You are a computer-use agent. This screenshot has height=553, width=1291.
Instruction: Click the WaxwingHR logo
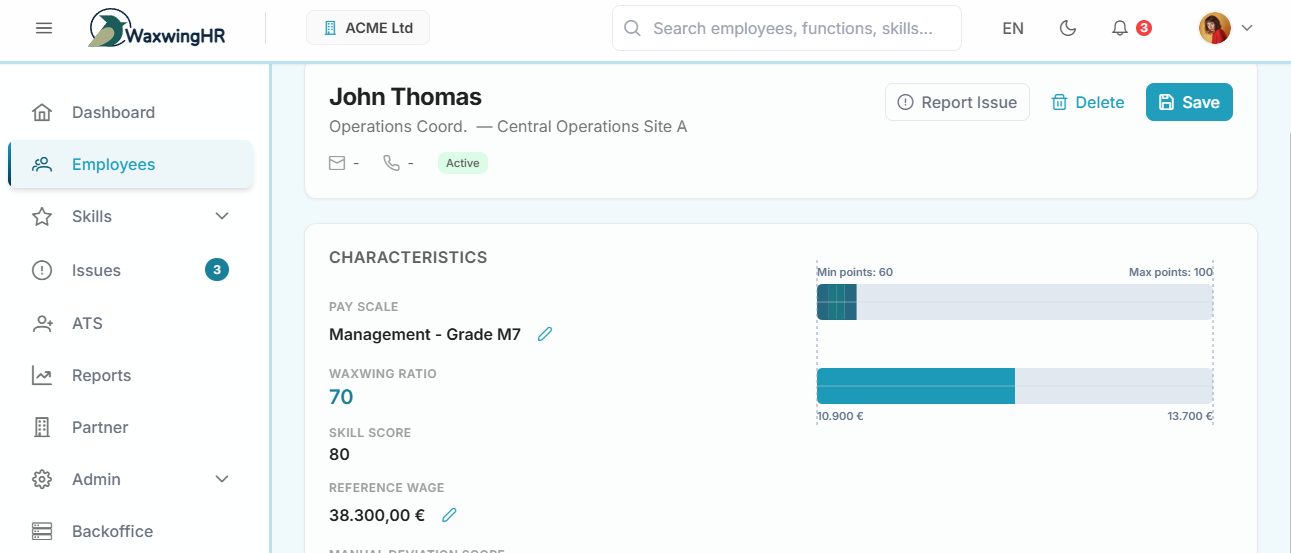point(157,29)
